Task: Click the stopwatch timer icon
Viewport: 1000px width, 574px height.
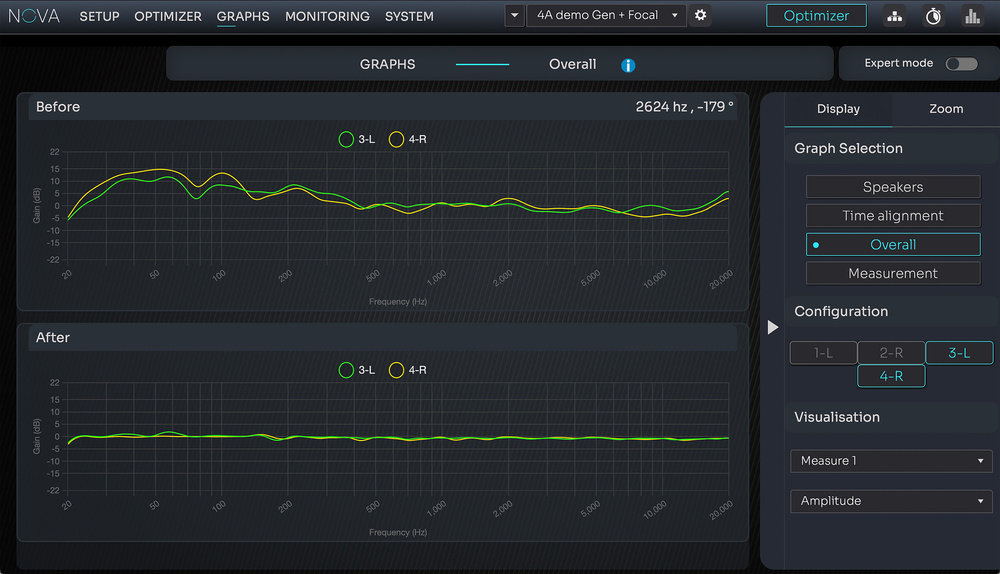Action: [x=933, y=16]
